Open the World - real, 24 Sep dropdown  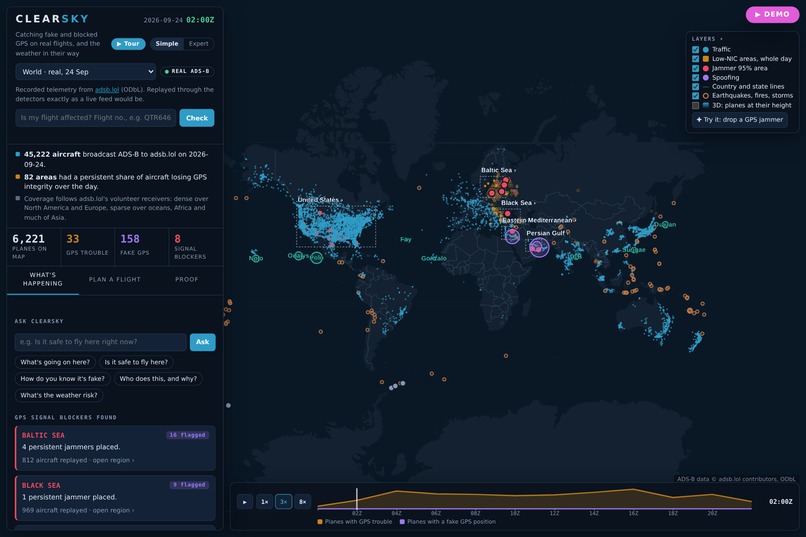[85, 72]
